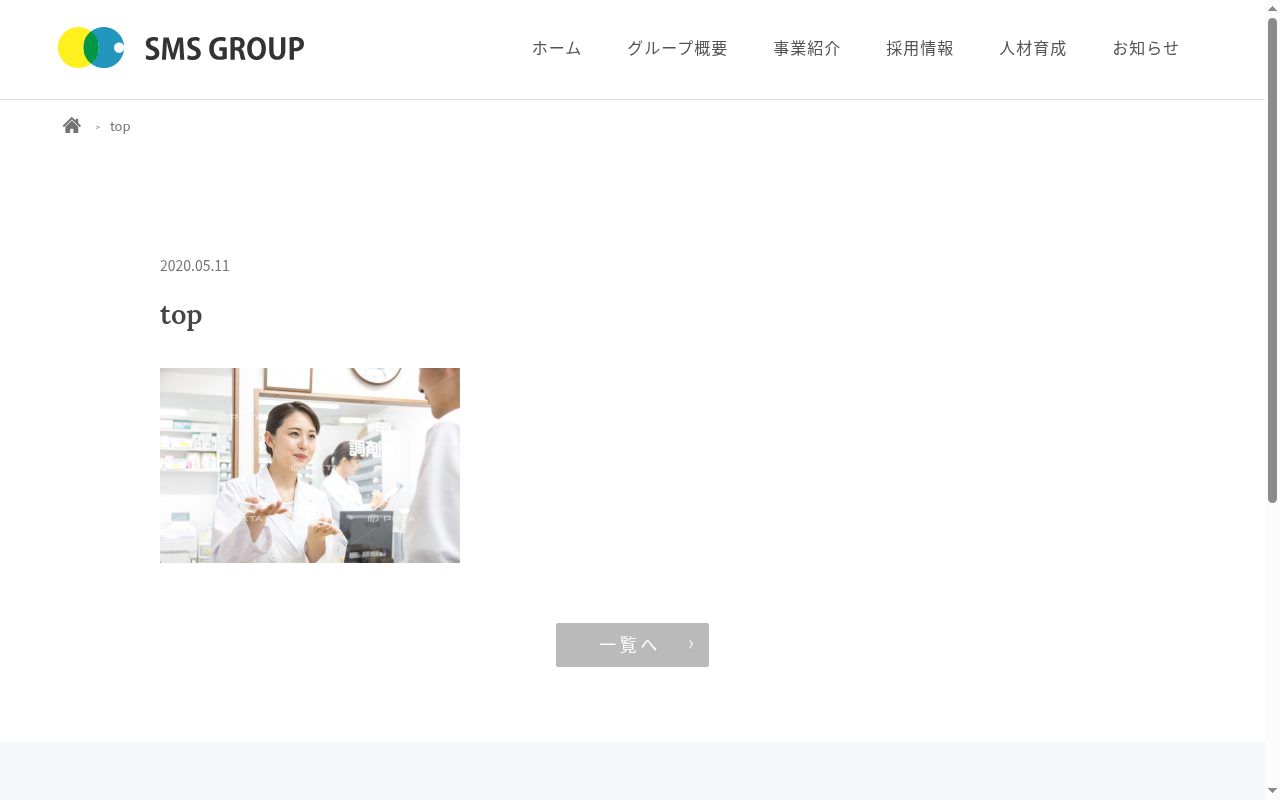Click the date 2020.05.11

click(x=195, y=265)
